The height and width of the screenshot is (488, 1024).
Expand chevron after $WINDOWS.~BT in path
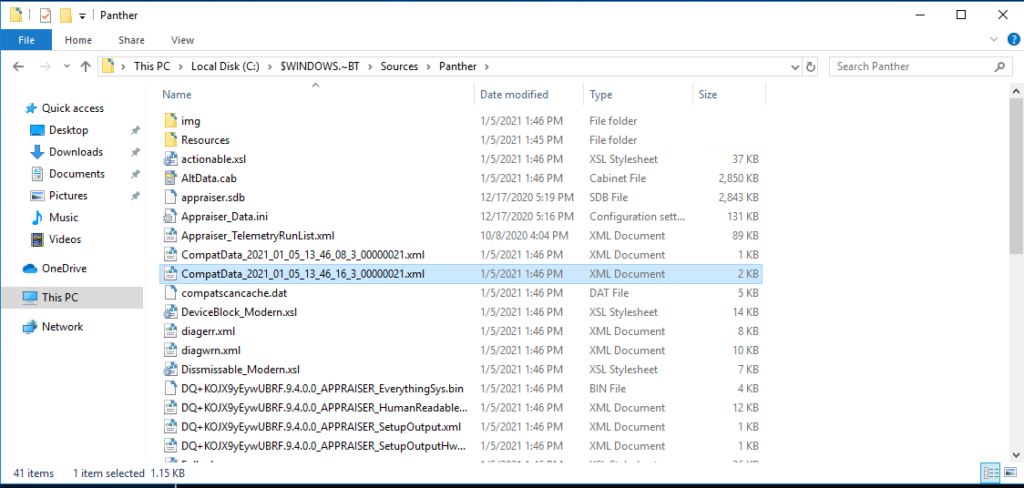pyautogui.click(x=370, y=67)
